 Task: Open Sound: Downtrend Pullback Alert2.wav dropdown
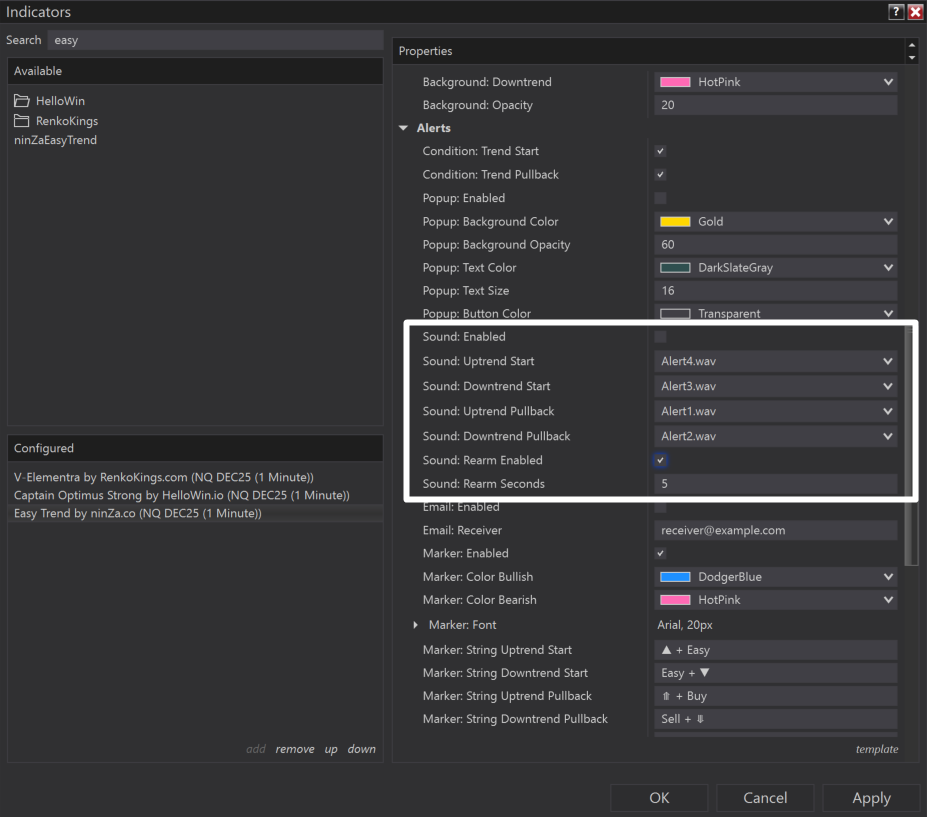(x=776, y=436)
